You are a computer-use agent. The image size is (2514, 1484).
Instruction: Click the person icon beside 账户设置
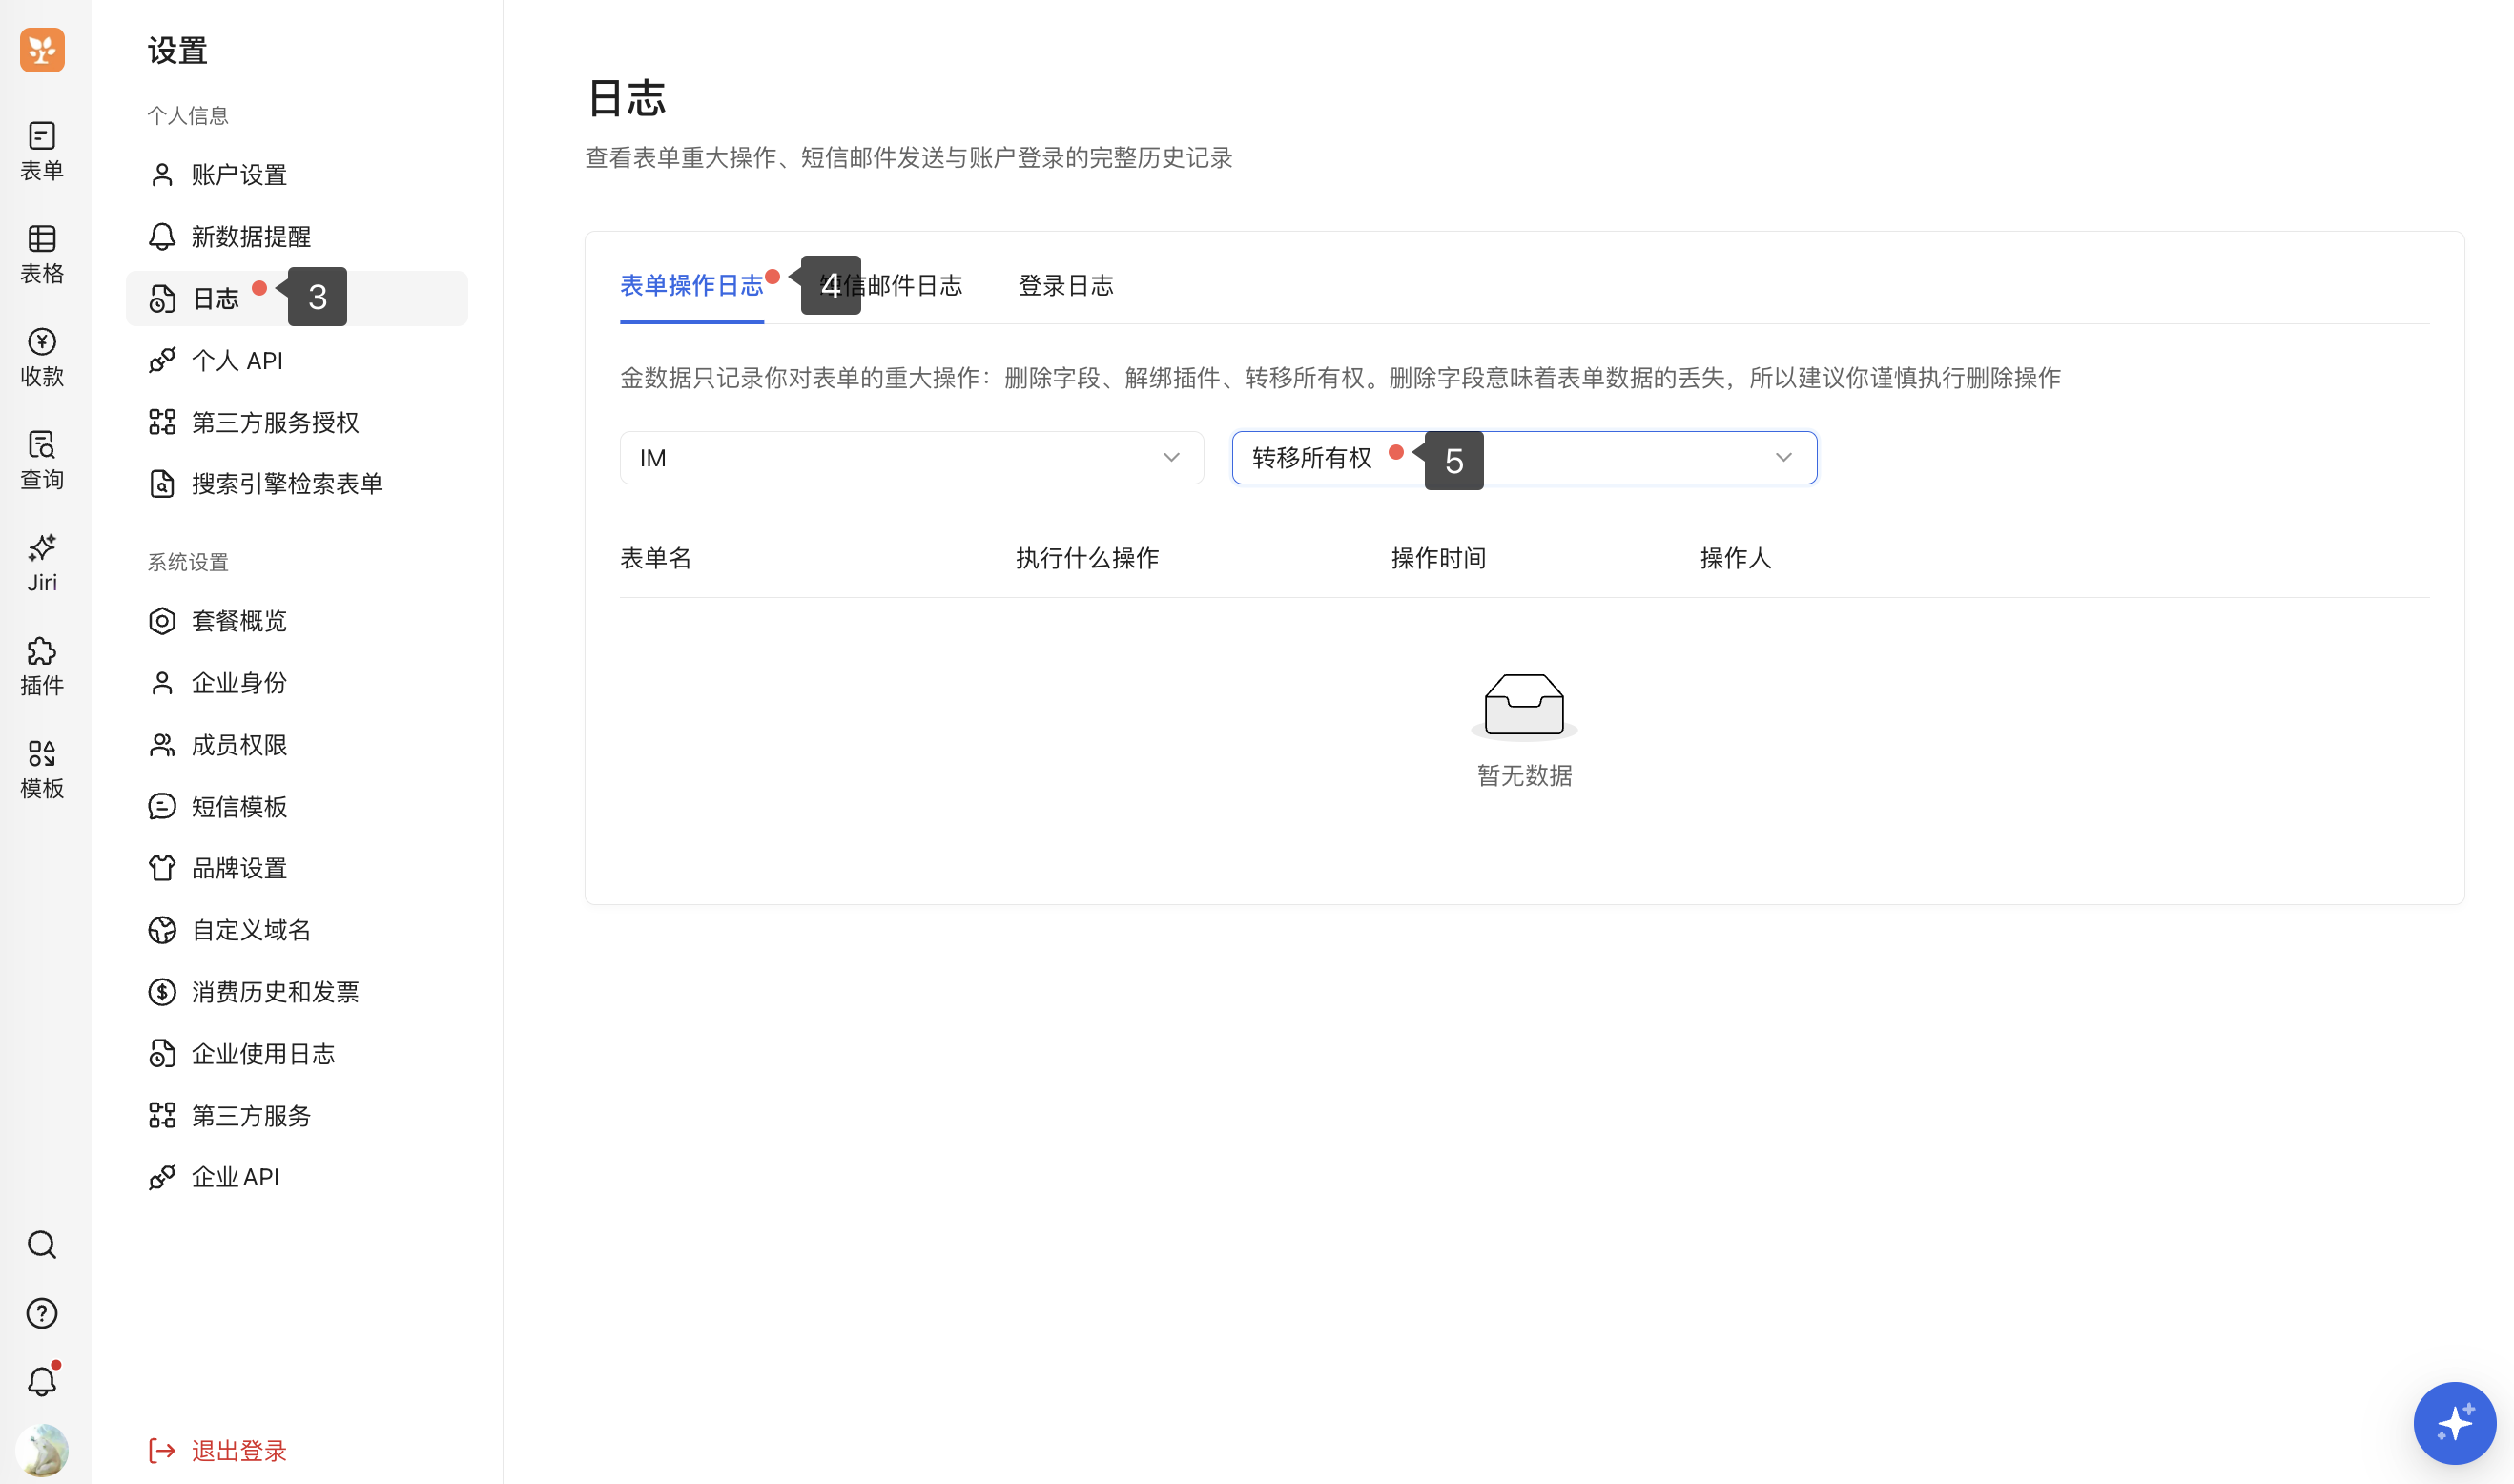(162, 175)
